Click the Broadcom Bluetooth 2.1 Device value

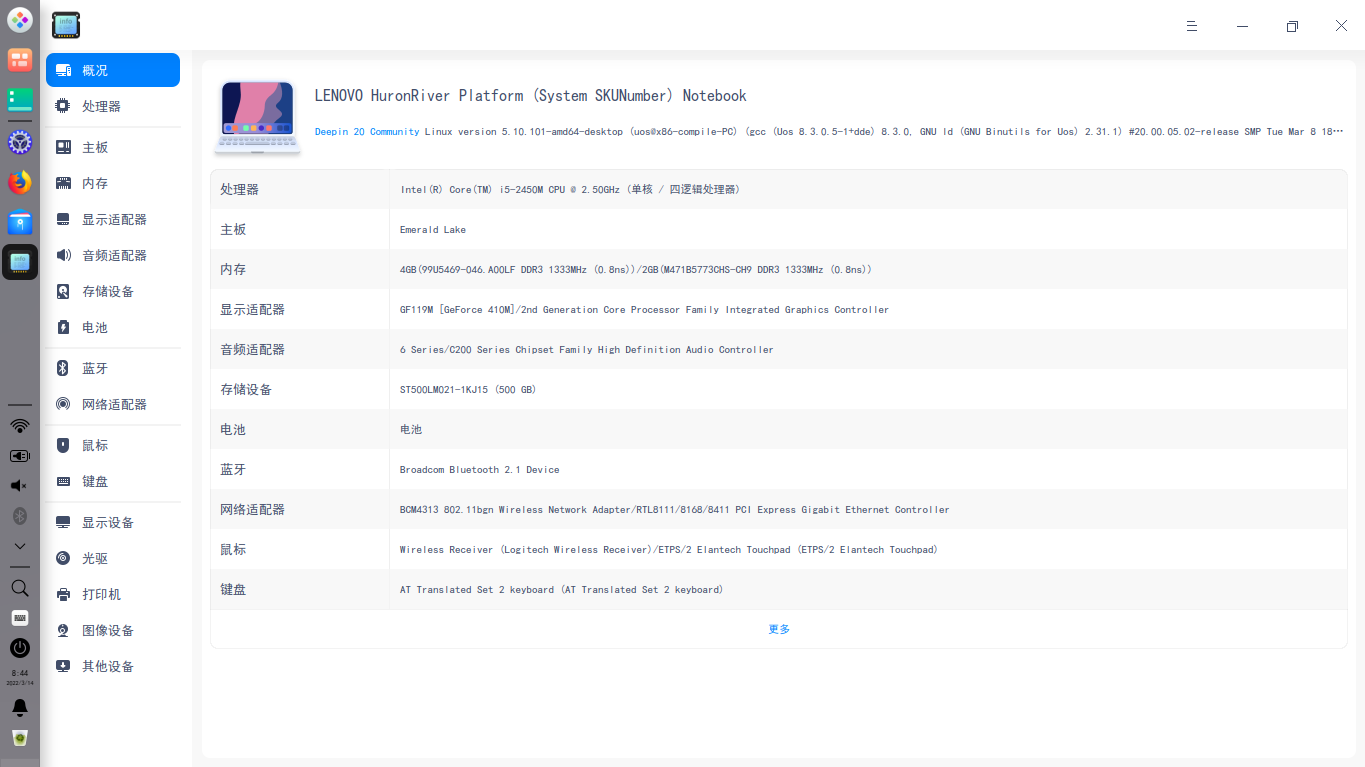click(480, 469)
